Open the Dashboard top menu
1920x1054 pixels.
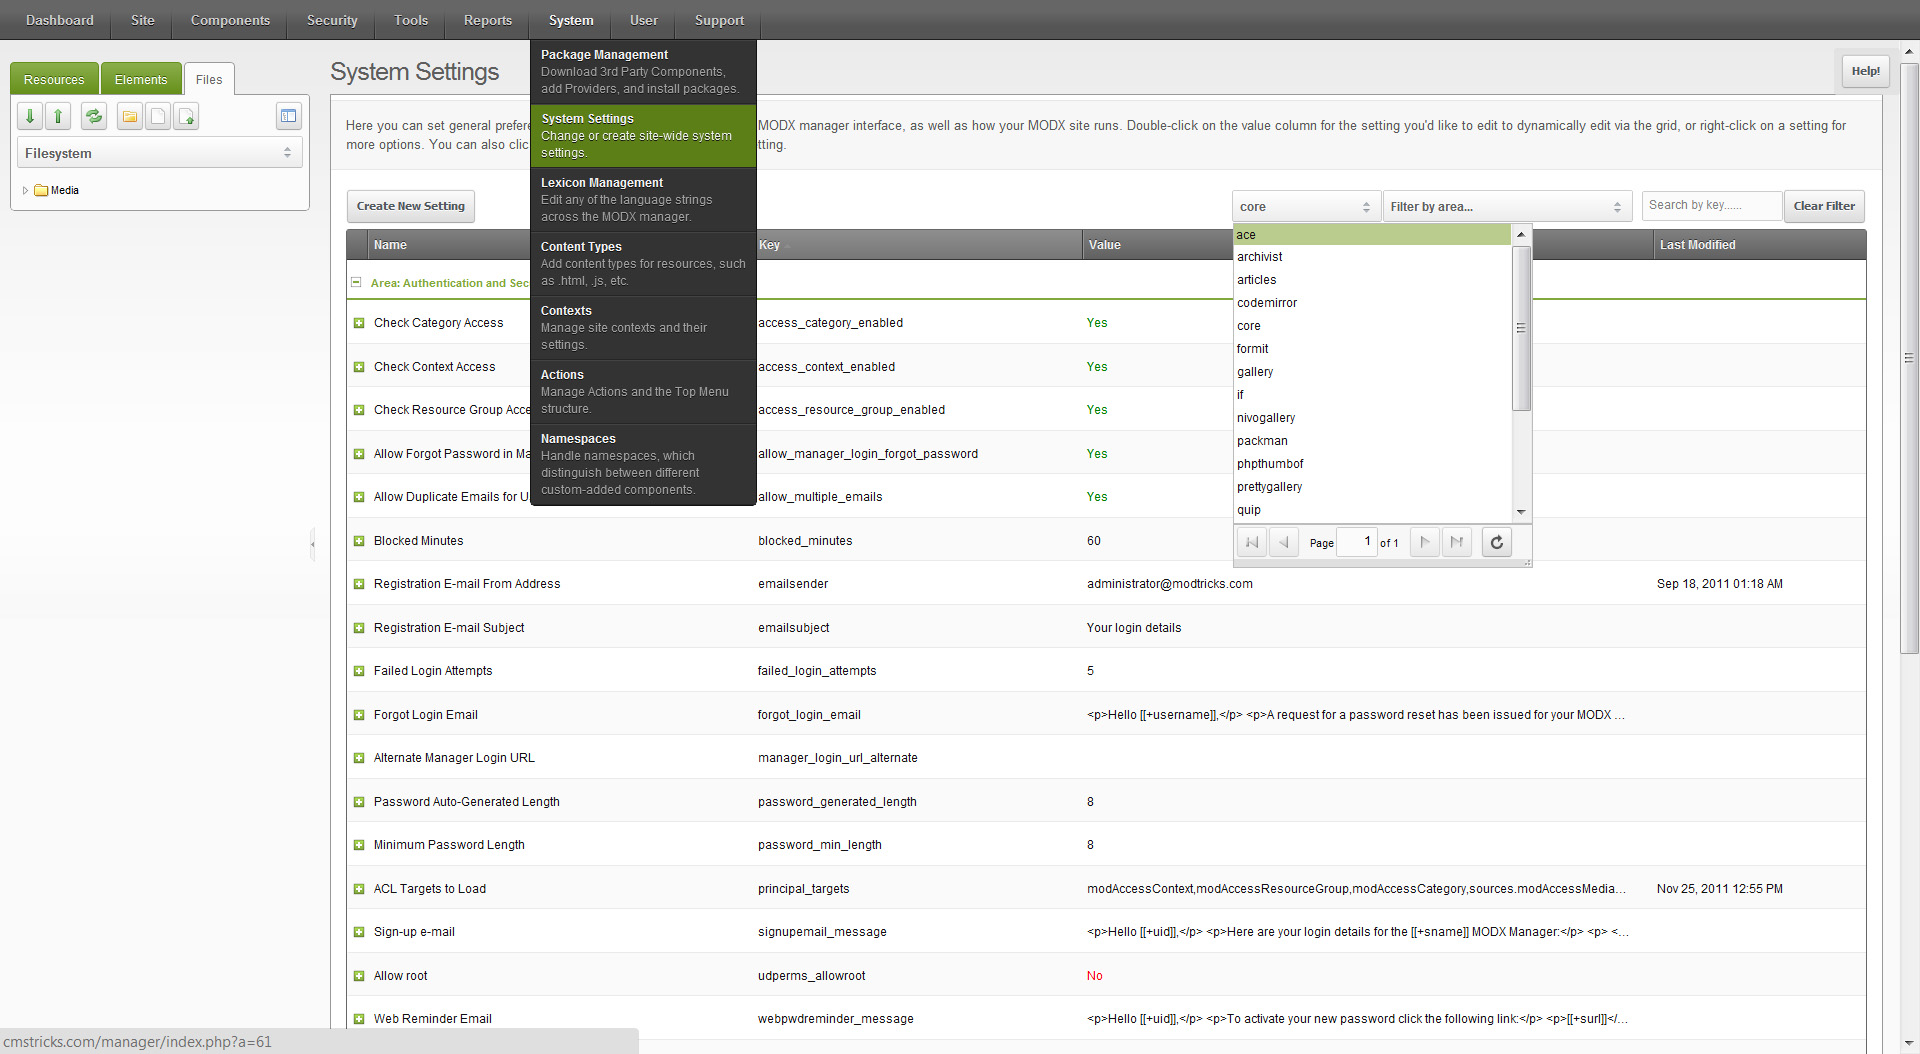(60, 20)
